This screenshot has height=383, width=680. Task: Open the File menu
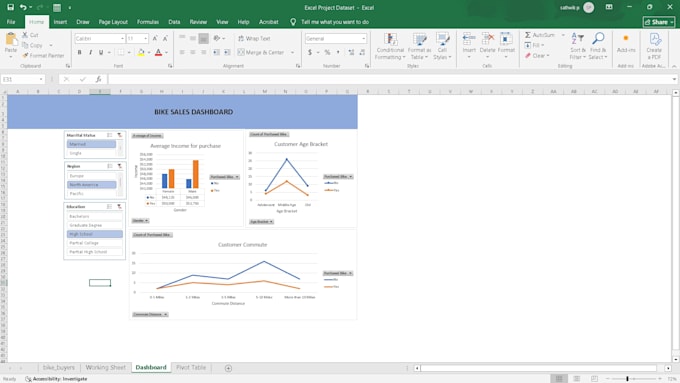point(11,22)
